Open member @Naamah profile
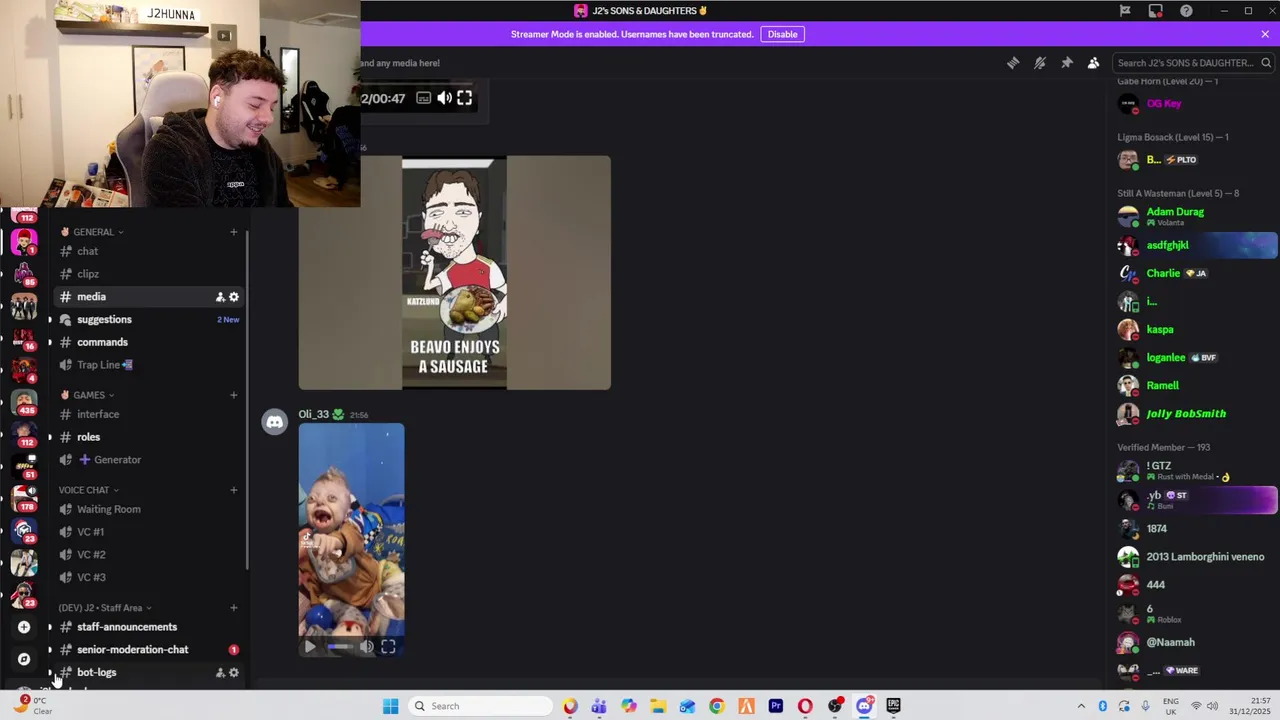The height and width of the screenshot is (720, 1280). (x=1170, y=643)
